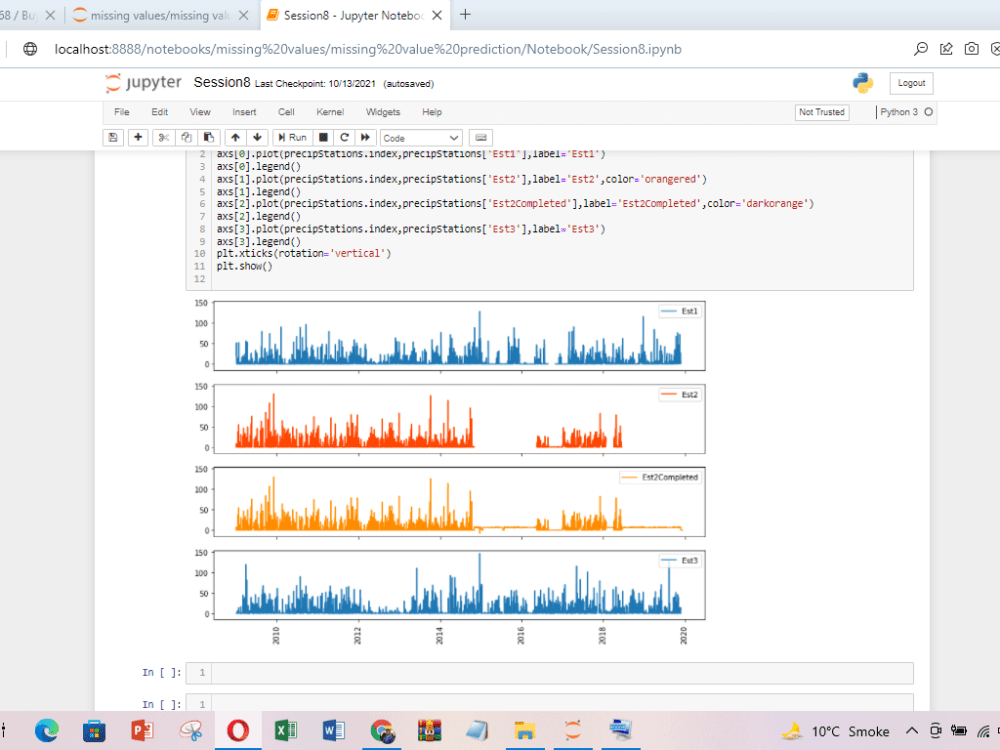
Task: Cut the selected cell
Action: tap(163, 137)
